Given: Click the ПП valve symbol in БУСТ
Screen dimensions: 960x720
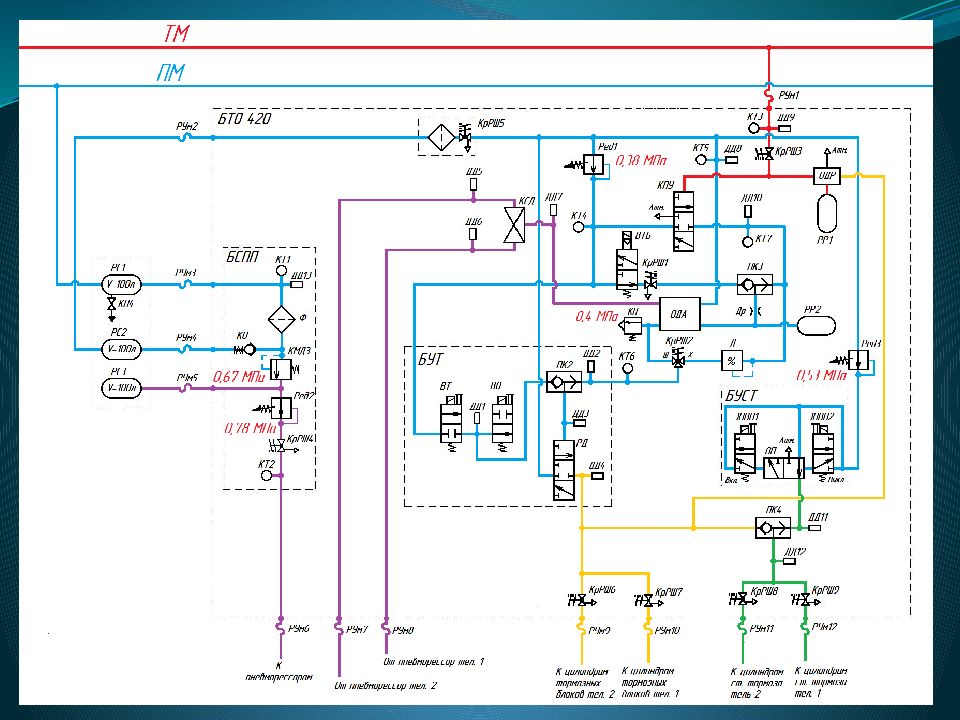Looking at the screenshot, I should point(784,463).
